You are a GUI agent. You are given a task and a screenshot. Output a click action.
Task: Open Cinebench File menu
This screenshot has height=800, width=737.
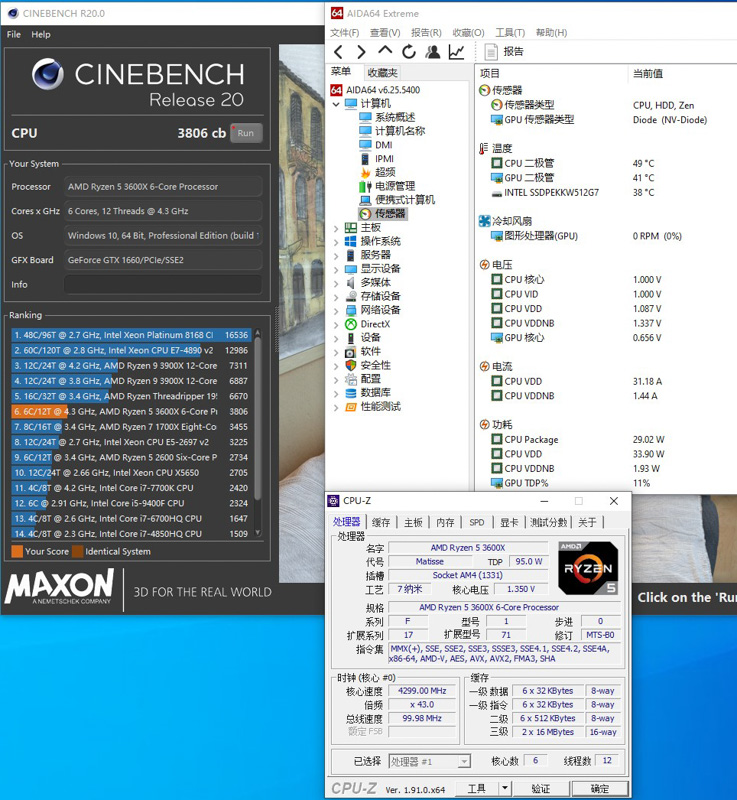(14, 34)
